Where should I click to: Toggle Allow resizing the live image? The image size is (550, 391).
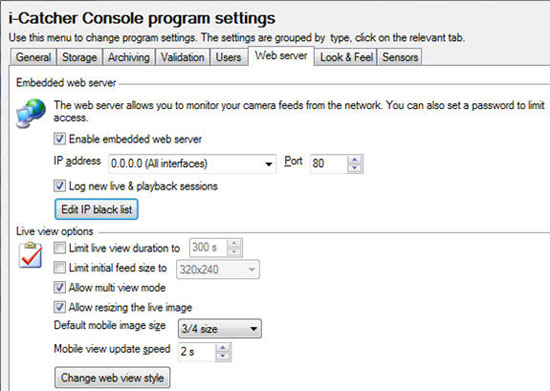[60, 307]
